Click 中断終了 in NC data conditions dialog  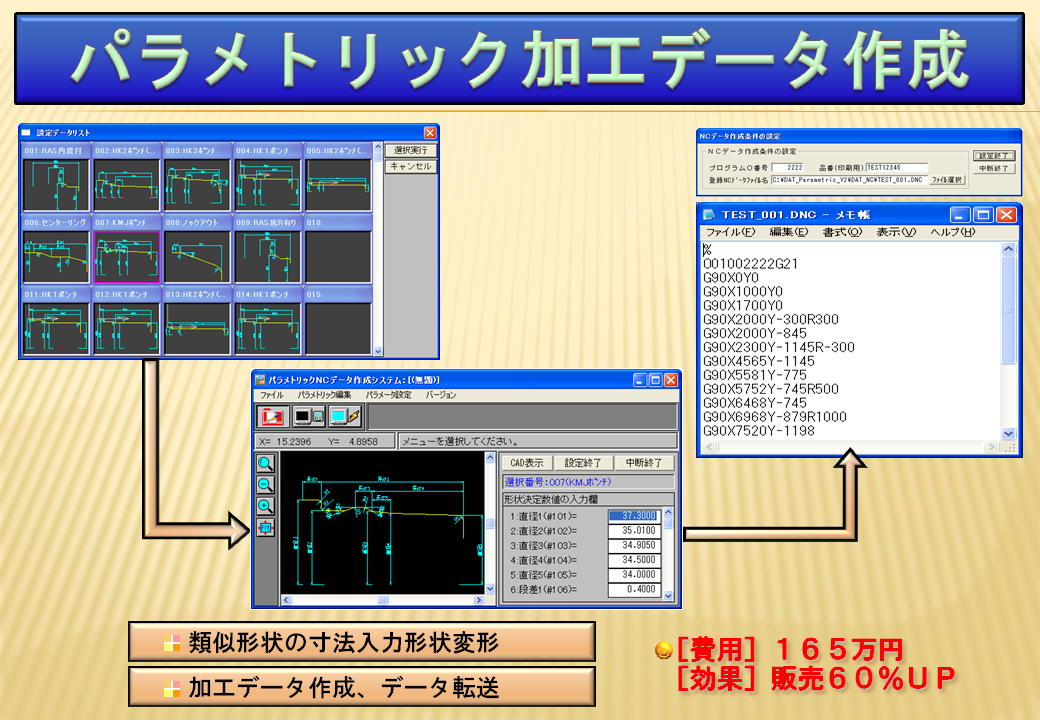pyautogui.click(x=994, y=168)
